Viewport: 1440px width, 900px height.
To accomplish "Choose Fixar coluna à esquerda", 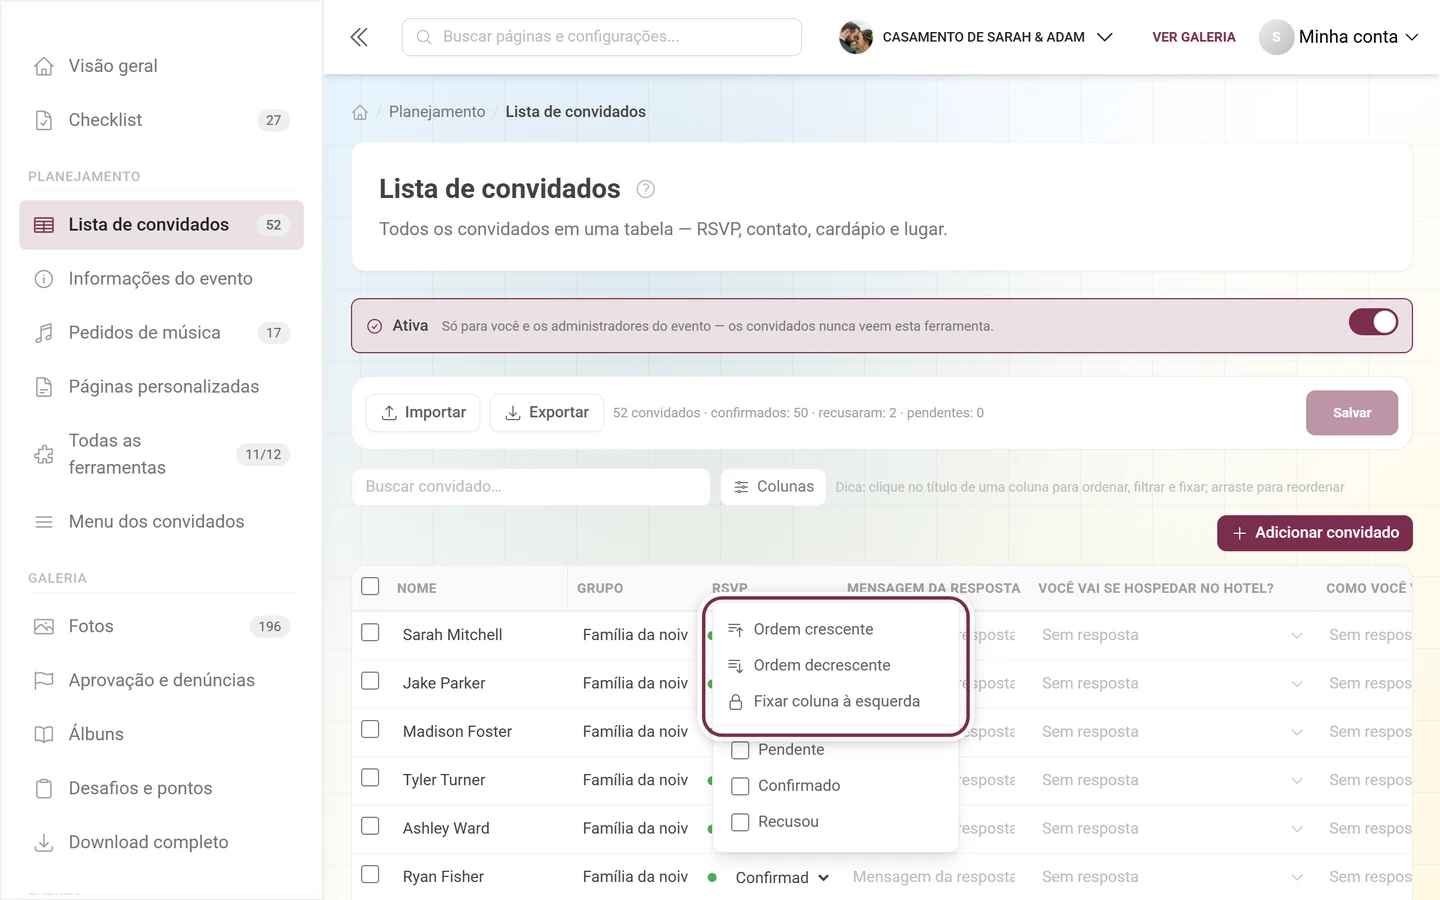I will coord(836,701).
